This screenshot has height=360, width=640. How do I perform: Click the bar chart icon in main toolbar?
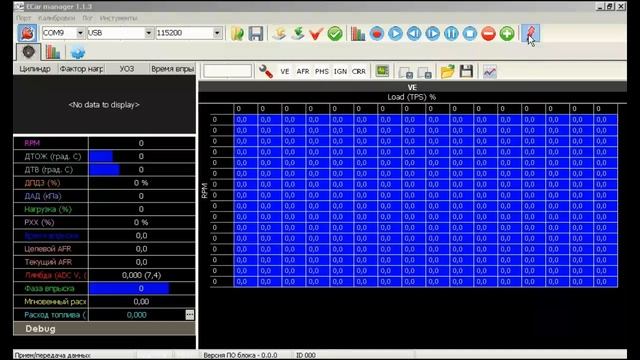358,33
